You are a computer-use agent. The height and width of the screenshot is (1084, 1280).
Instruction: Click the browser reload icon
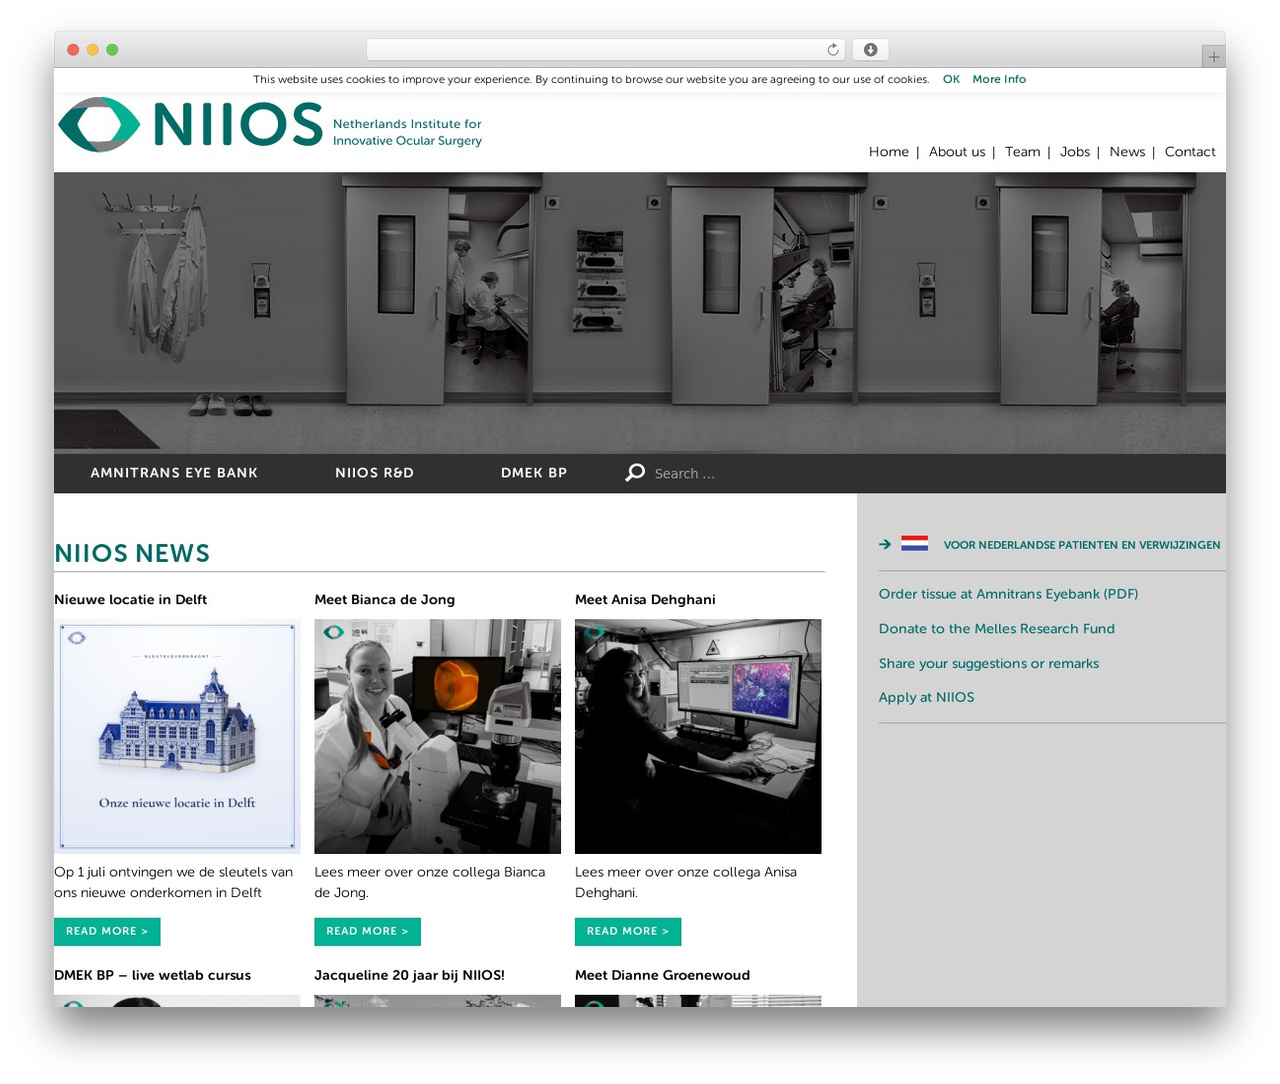[833, 50]
